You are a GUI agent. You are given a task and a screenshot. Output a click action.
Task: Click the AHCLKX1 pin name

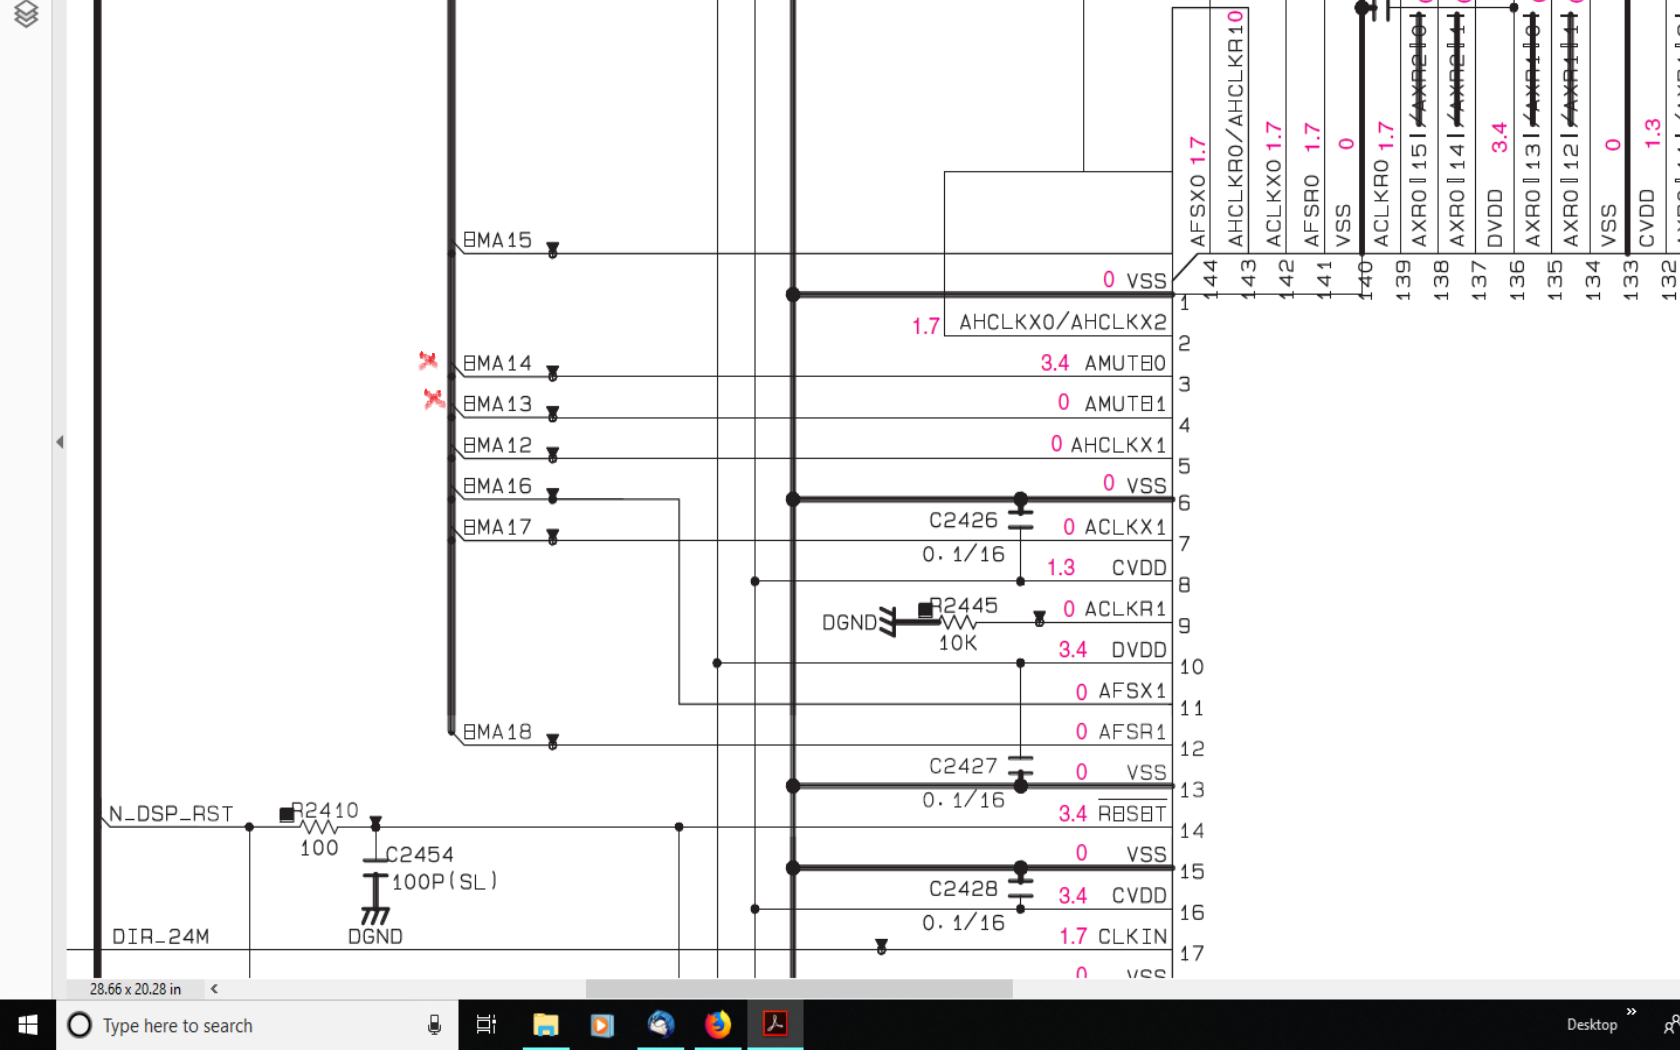coord(1118,445)
